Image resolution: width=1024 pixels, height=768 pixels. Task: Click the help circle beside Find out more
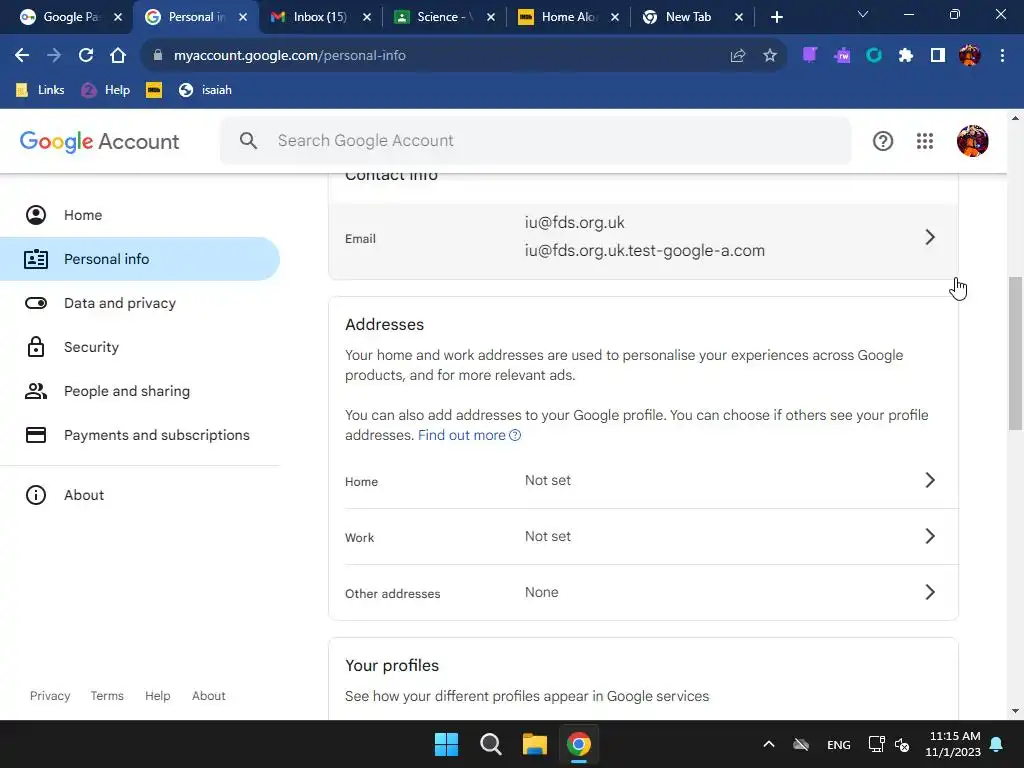[x=515, y=436]
